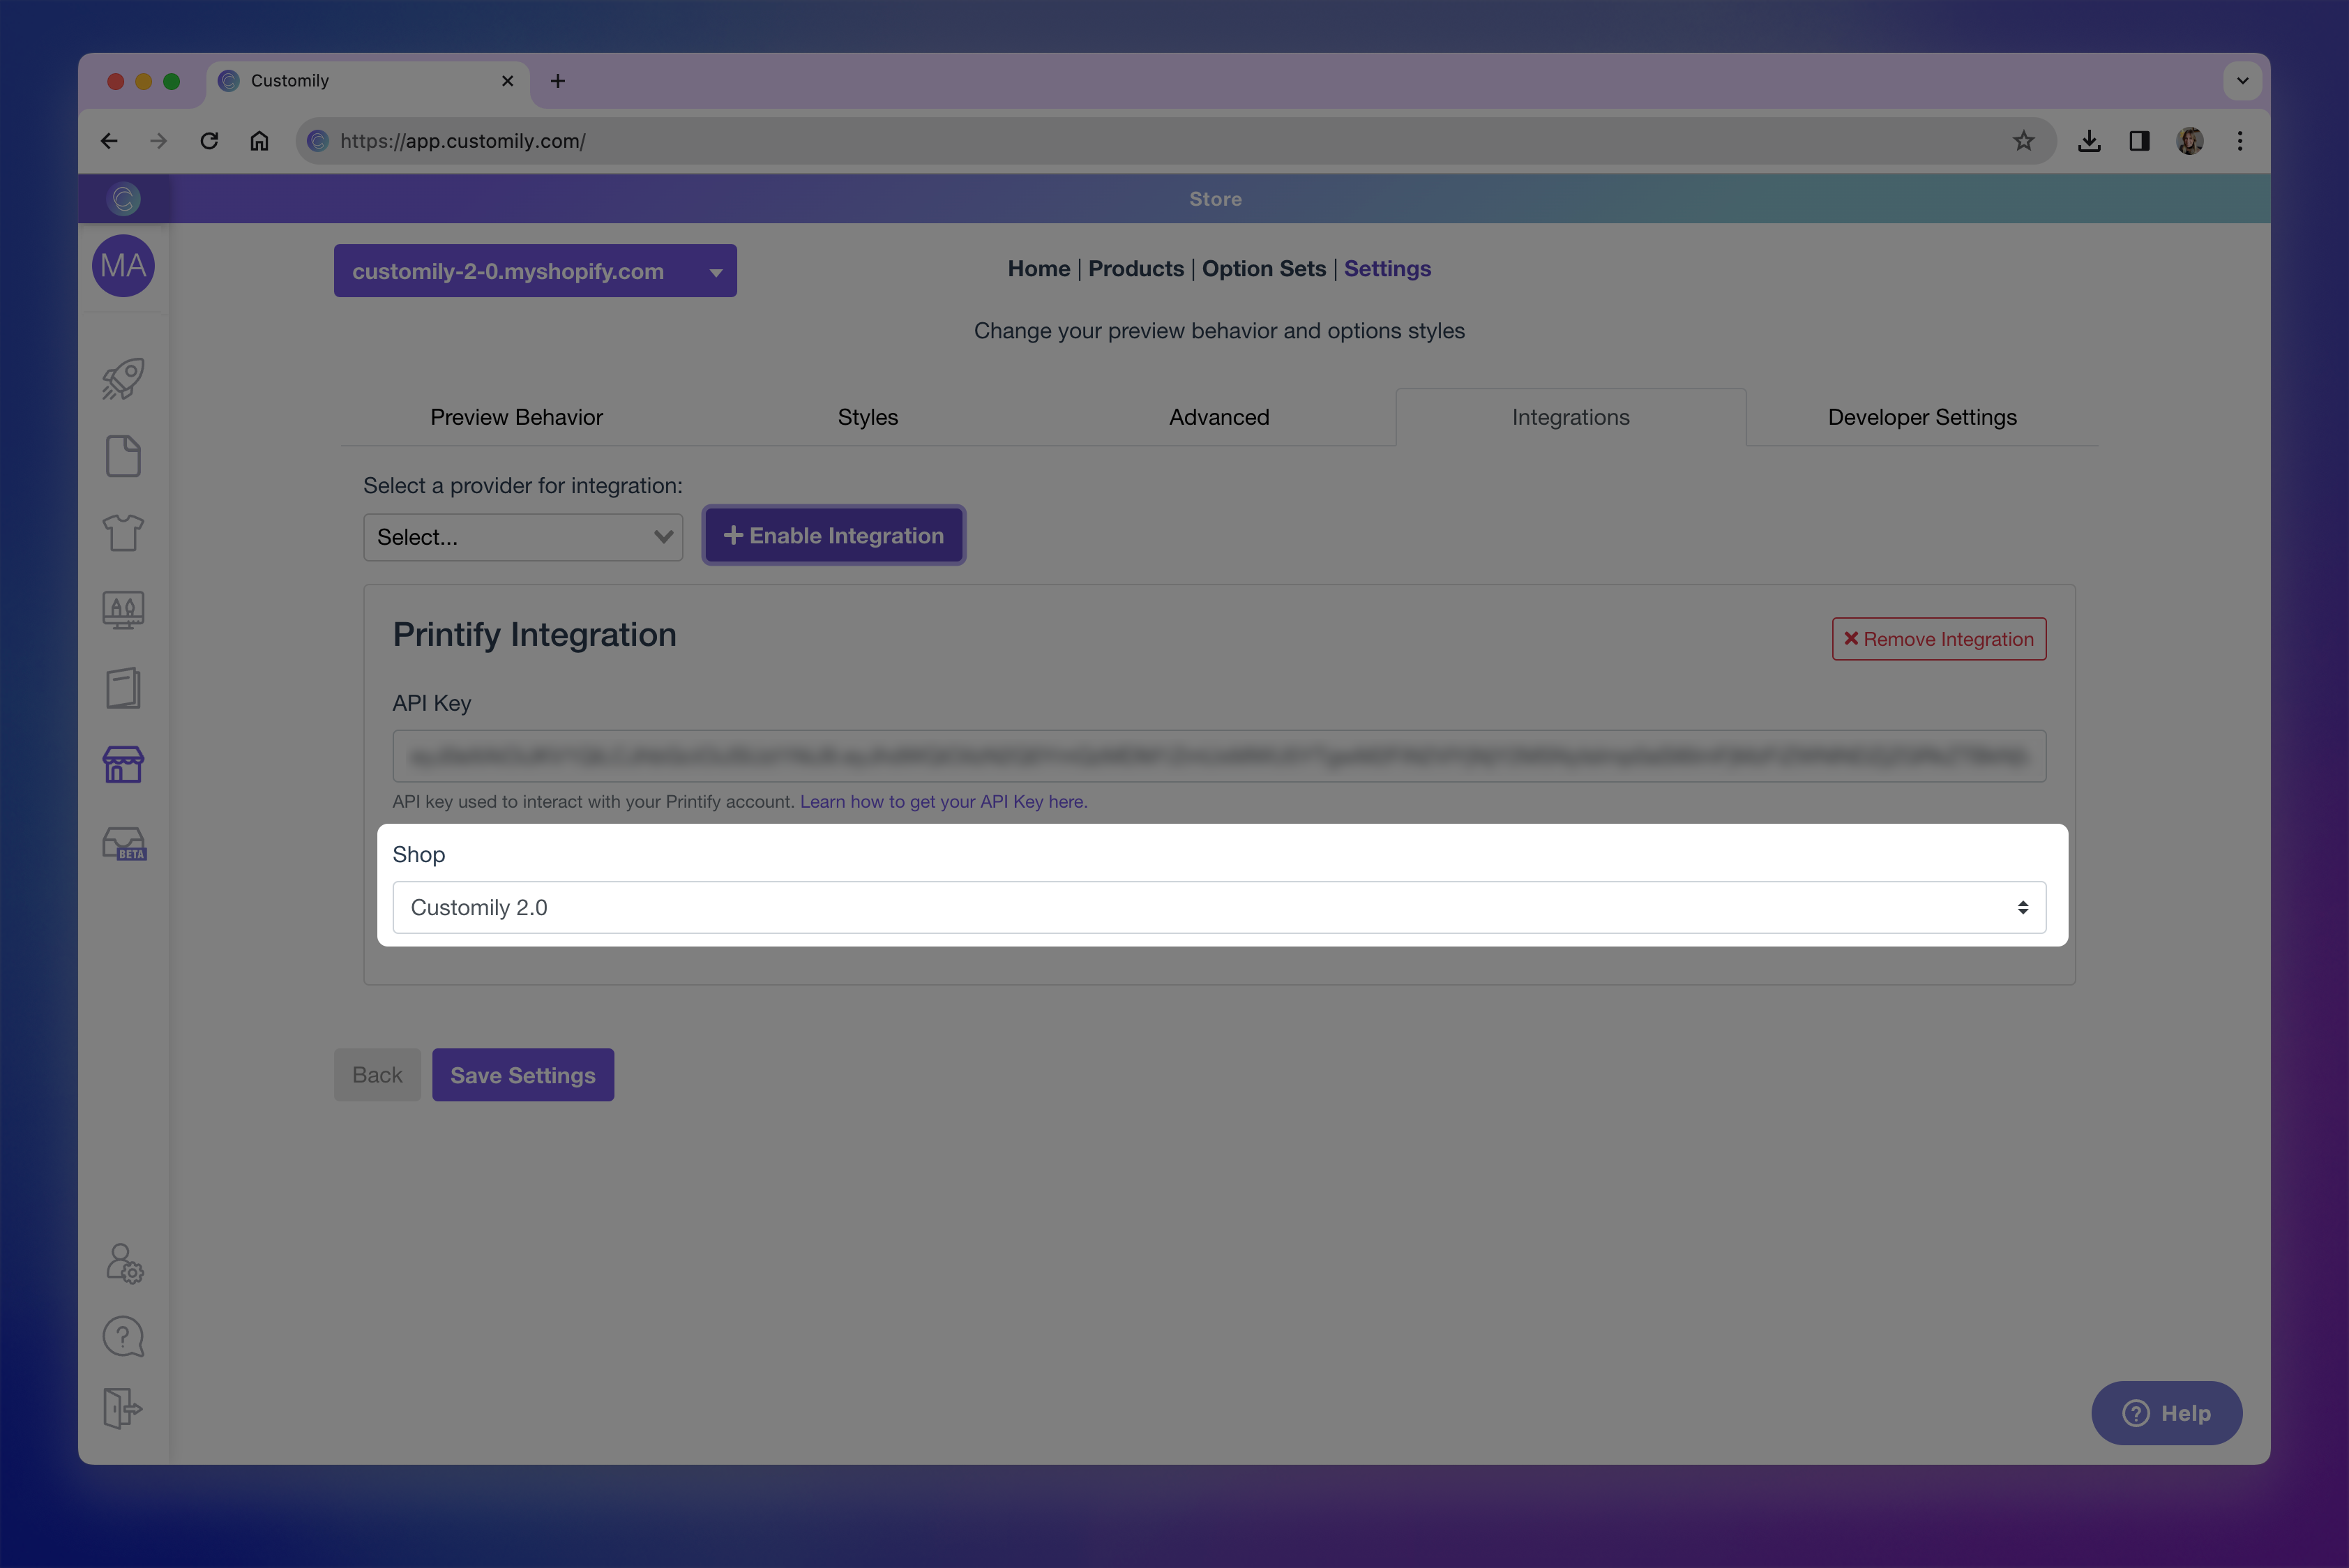This screenshot has width=2349, height=1568.
Task: Open the templates document icon in sidebar
Action: click(122, 456)
